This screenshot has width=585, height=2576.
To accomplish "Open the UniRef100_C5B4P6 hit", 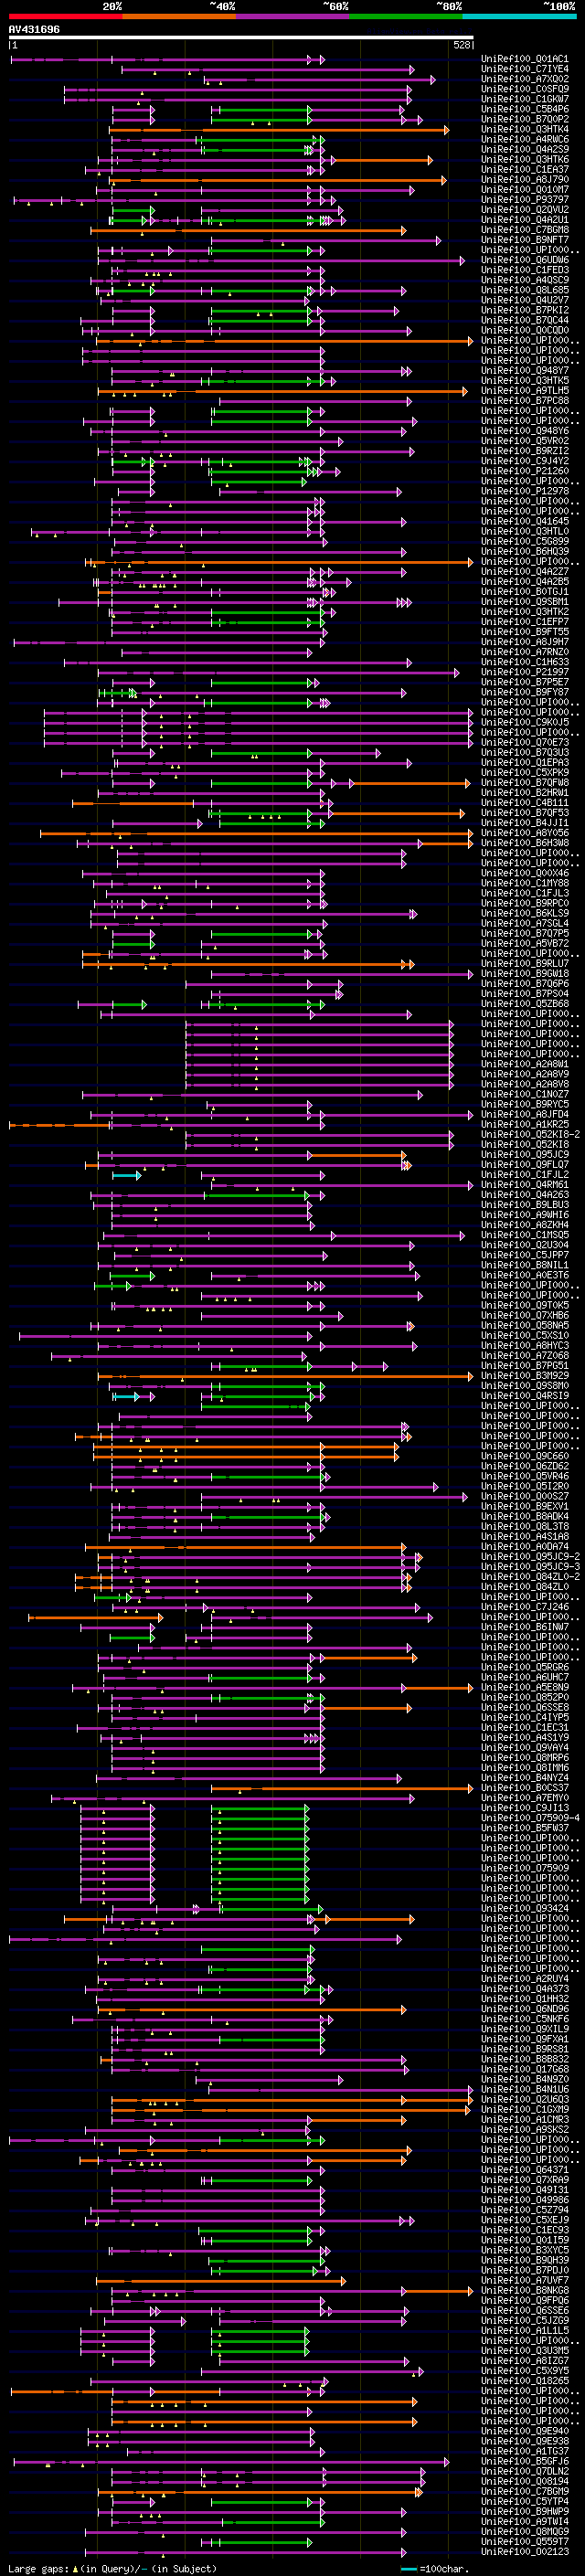I will 524,109.
